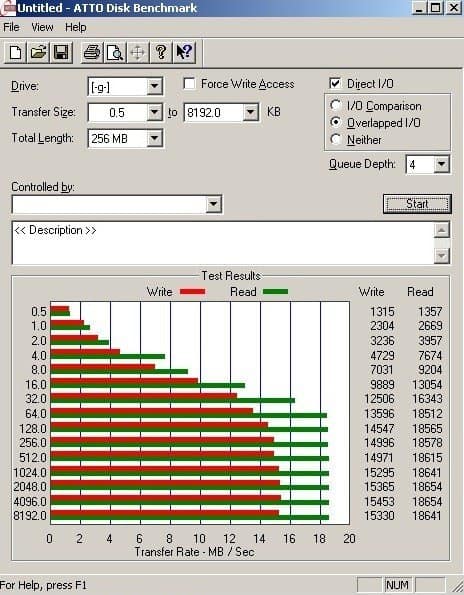Open the View menu
Screen dimensions: 464x595
tap(42, 27)
